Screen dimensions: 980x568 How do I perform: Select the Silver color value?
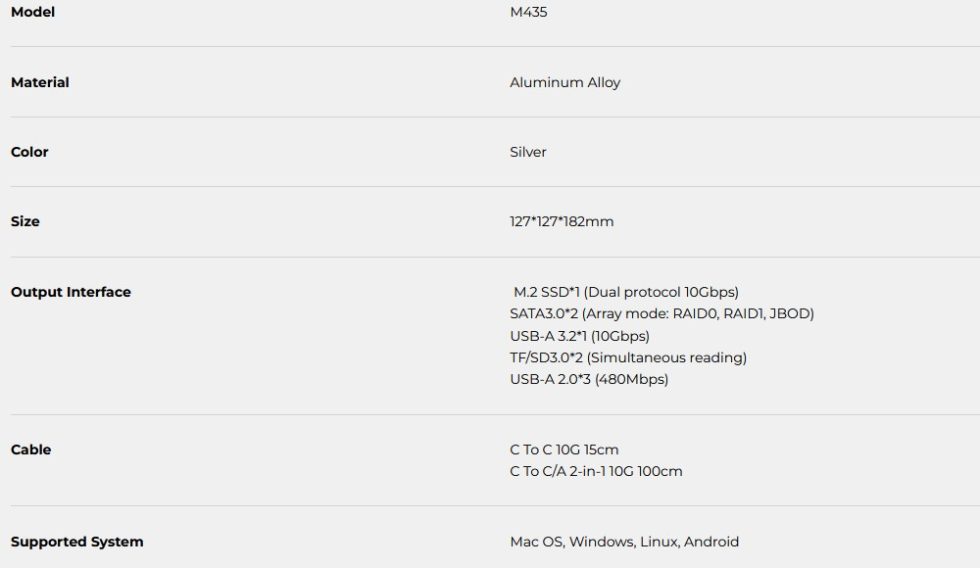528,152
